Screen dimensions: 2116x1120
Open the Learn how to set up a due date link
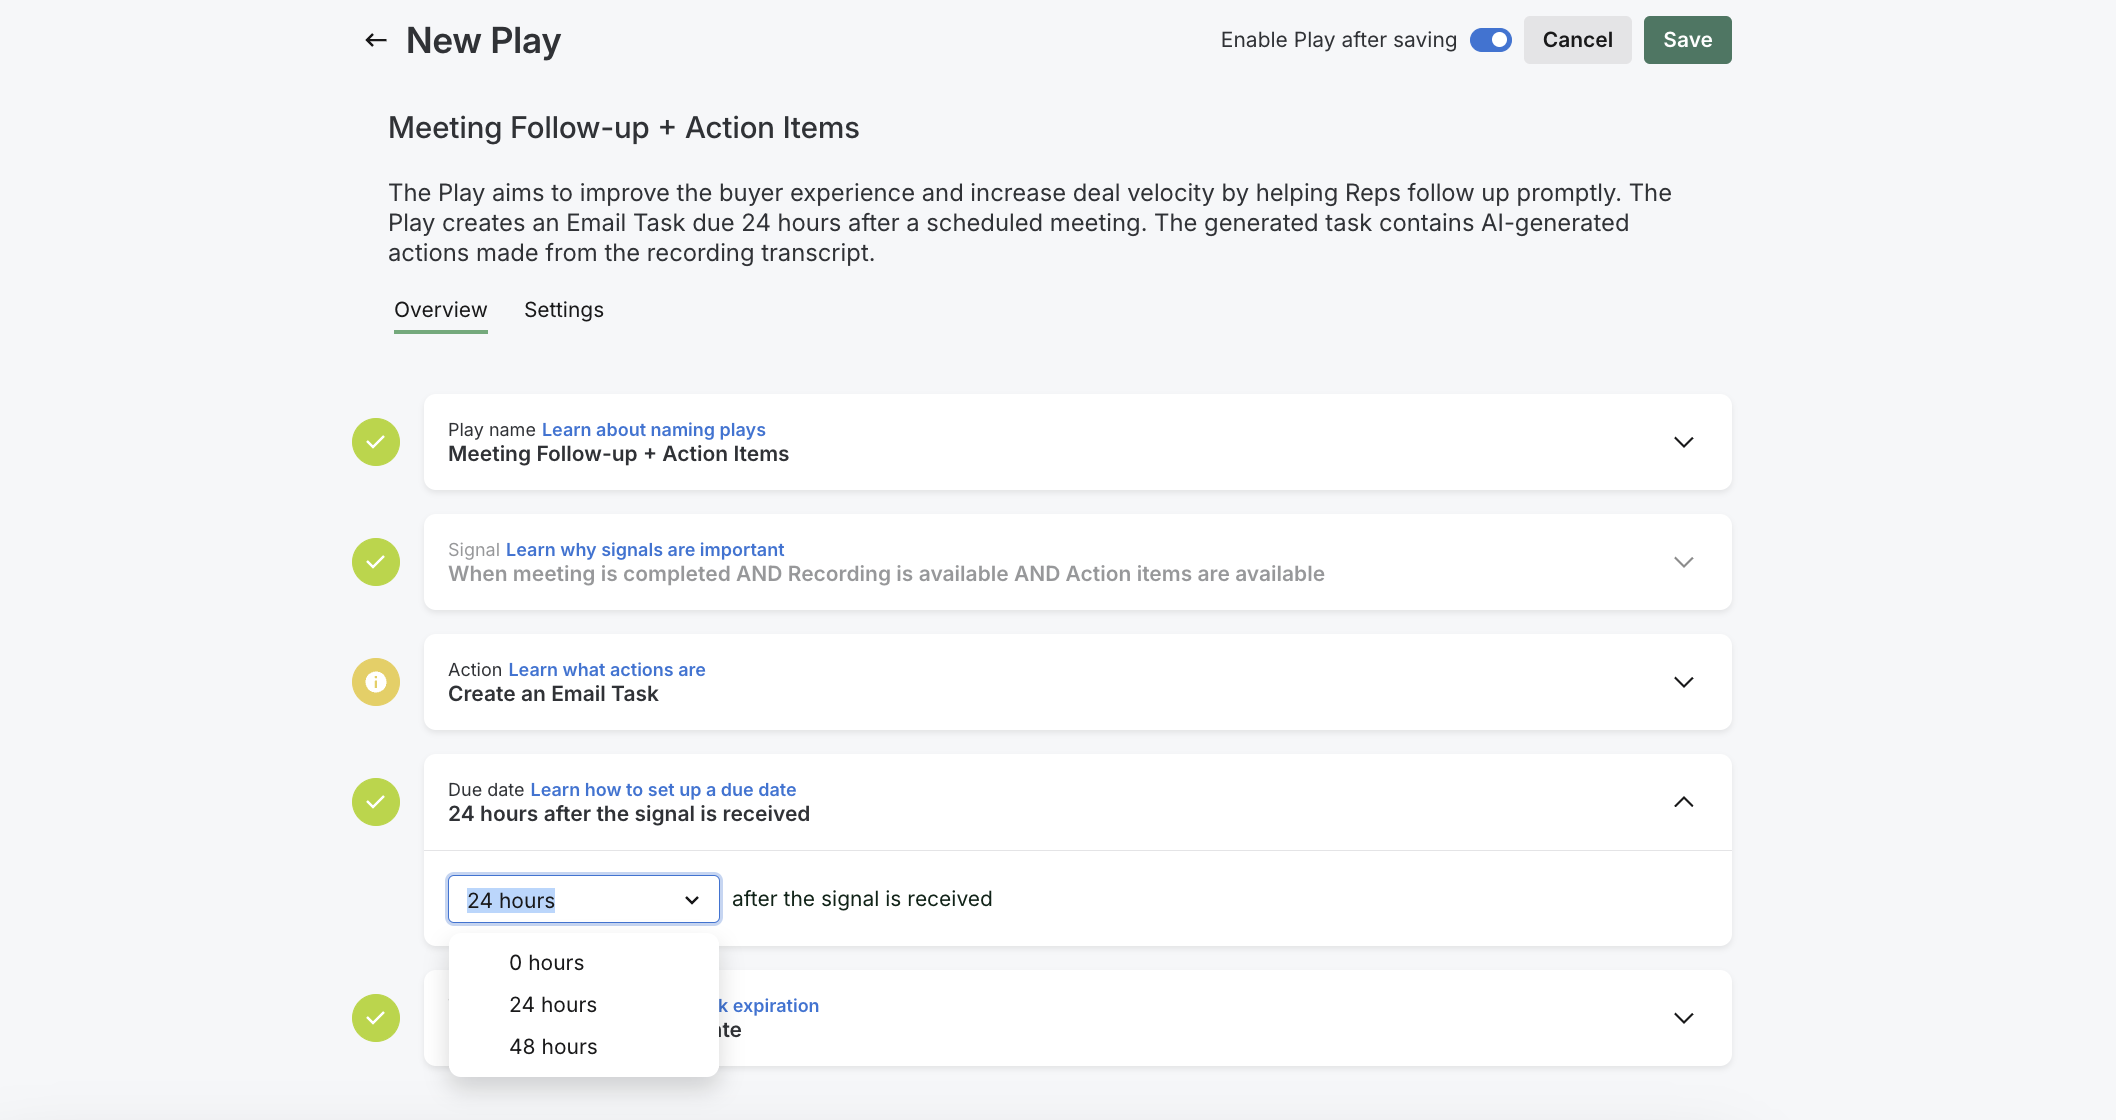coord(663,789)
